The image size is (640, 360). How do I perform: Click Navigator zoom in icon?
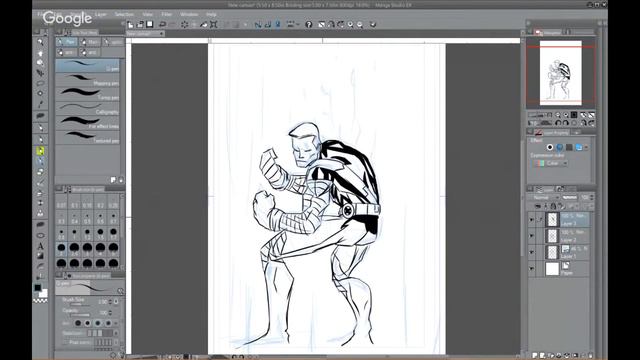point(566,115)
